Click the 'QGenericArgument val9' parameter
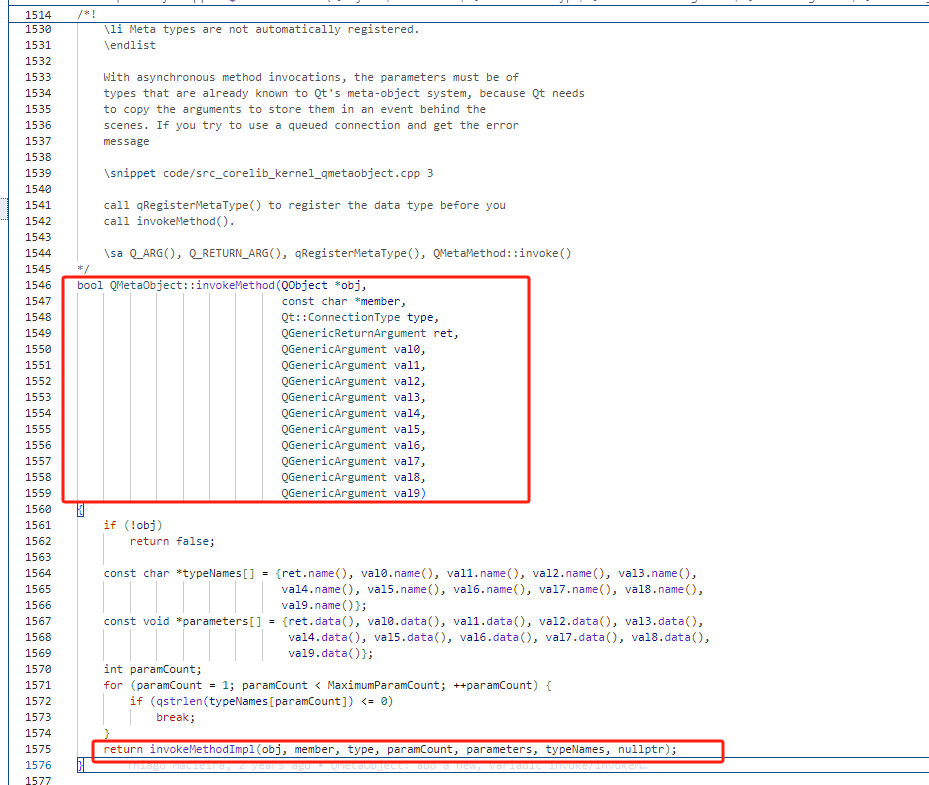This screenshot has height=785, width=929. [x=351, y=493]
